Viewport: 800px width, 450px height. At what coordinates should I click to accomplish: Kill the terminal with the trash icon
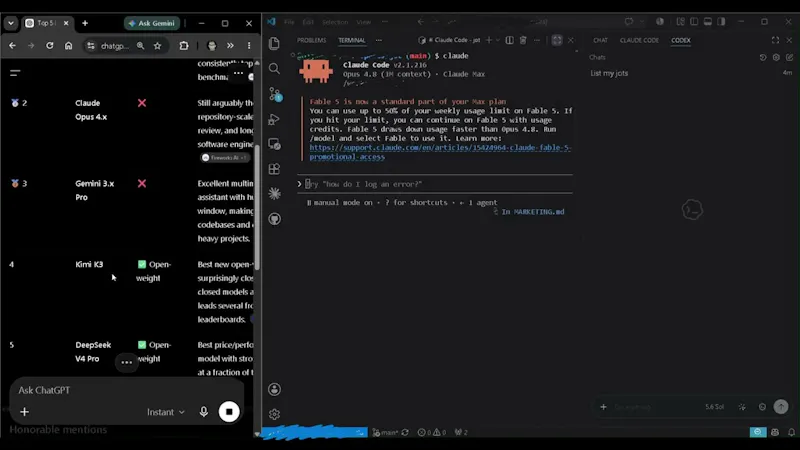tap(523, 40)
